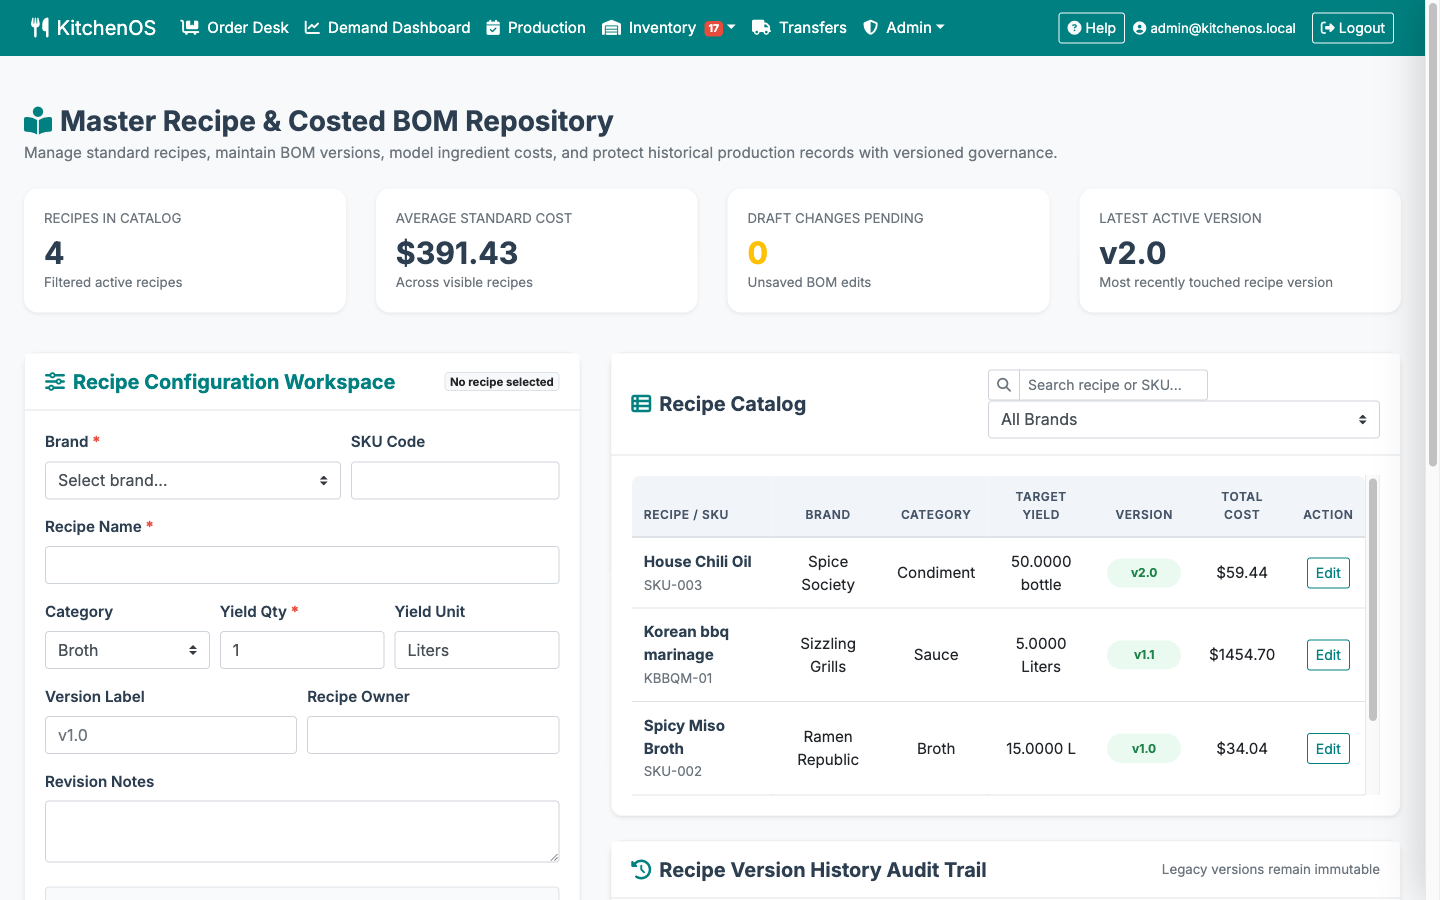This screenshot has width=1440, height=900.
Task: Edit the Spicy Miso Broth recipe
Action: (x=1328, y=749)
